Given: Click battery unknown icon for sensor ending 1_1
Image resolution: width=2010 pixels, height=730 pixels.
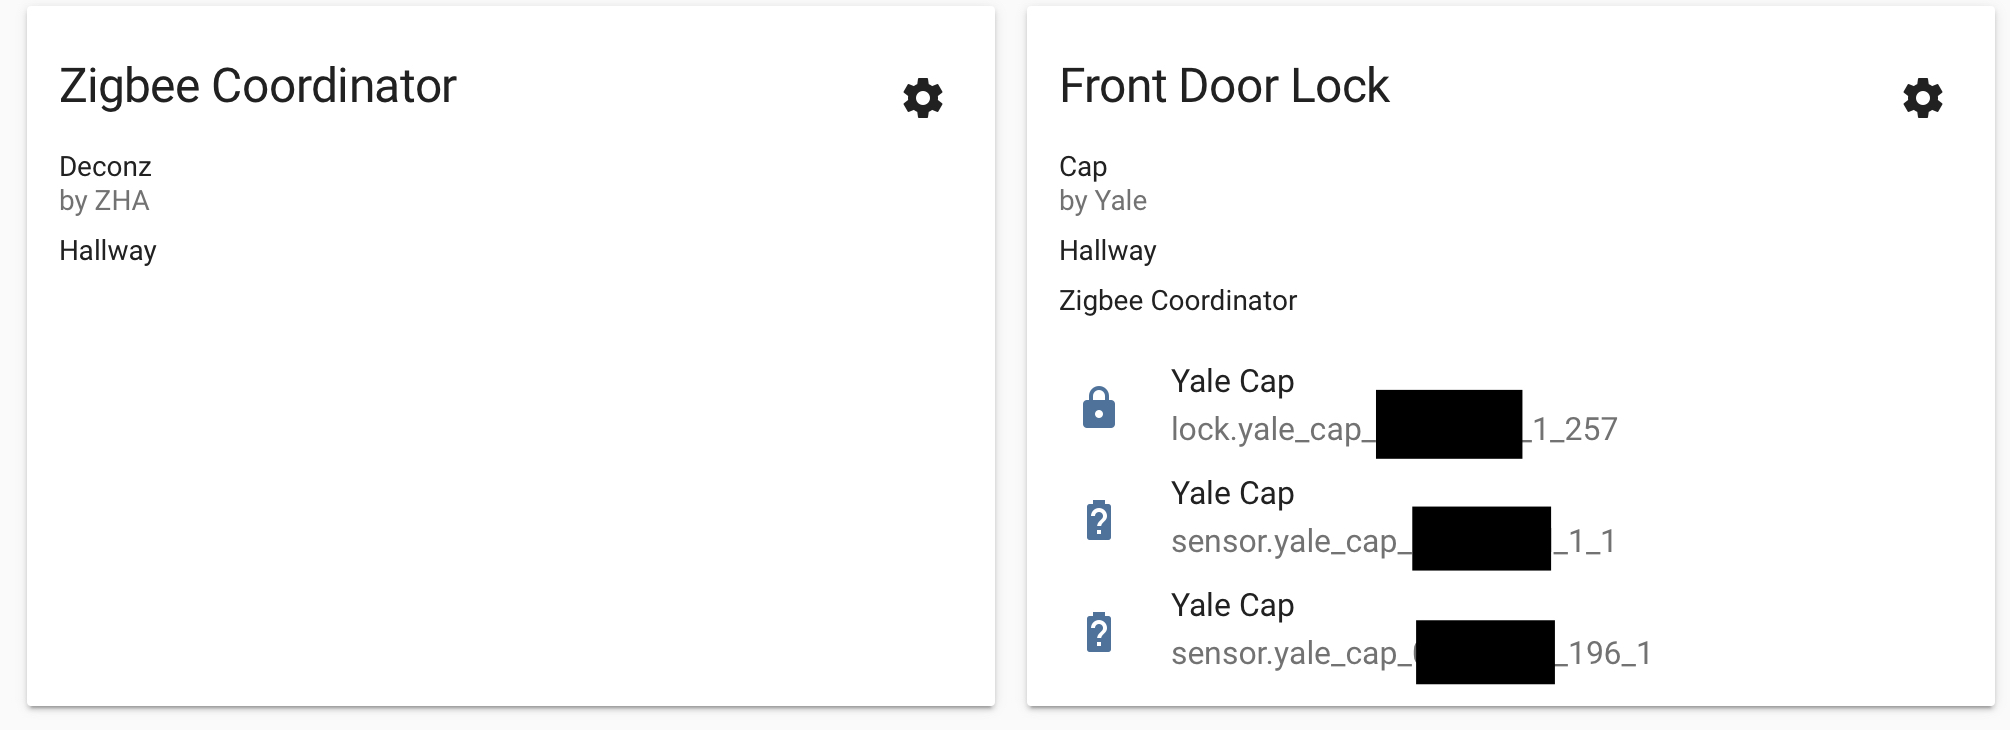Looking at the screenshot, I should (x=1099, y=520).
